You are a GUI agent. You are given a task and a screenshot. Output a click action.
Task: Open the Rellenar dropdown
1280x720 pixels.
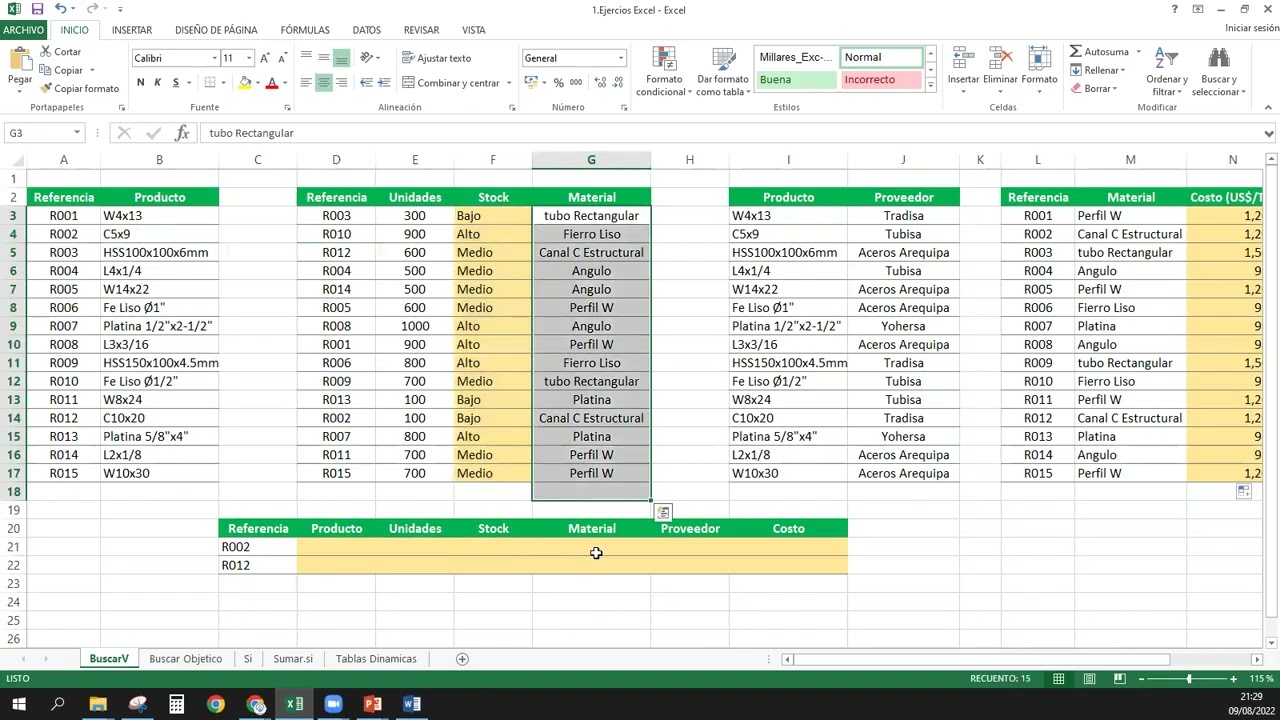1096,70
